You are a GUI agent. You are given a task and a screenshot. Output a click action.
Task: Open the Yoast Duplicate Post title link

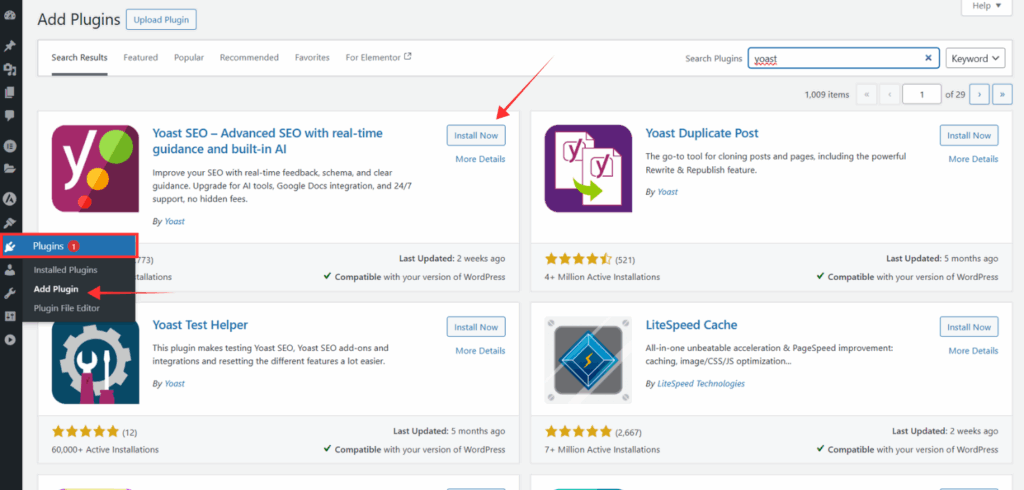coord(702,133)
